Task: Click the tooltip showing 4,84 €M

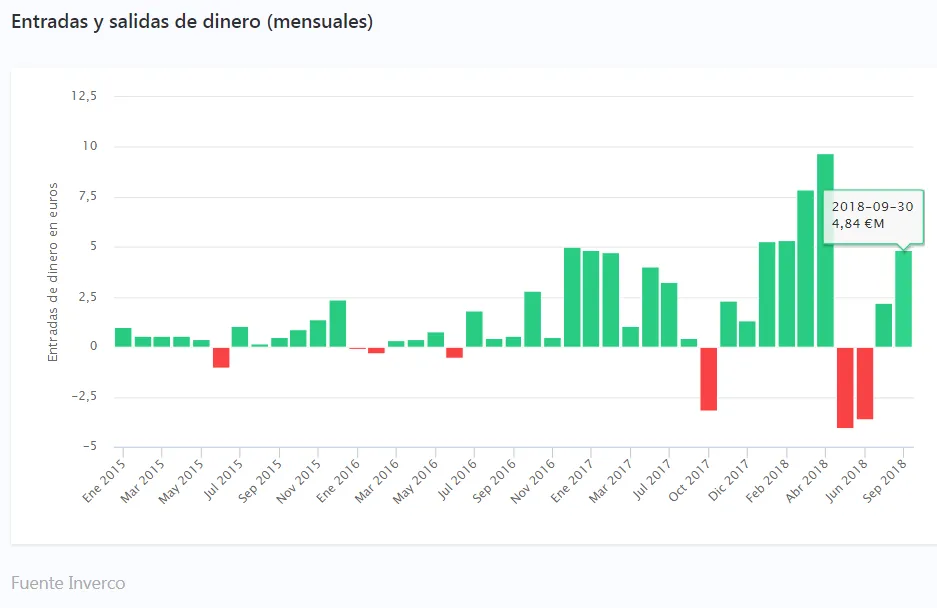Action: [872, 215]
